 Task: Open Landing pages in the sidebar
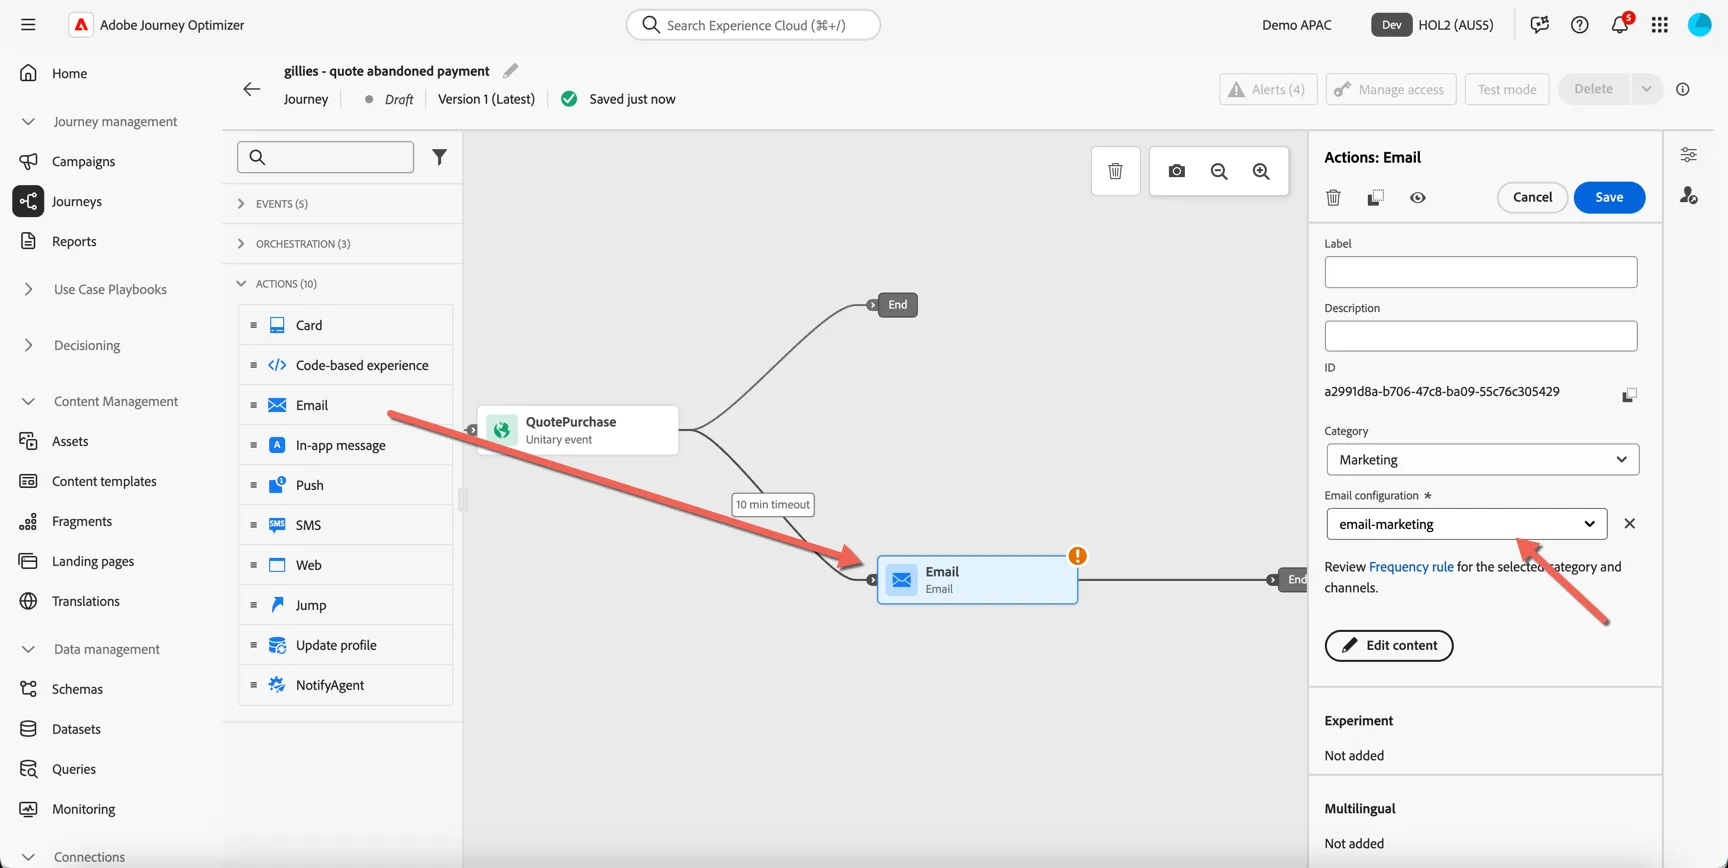point(93,561)
